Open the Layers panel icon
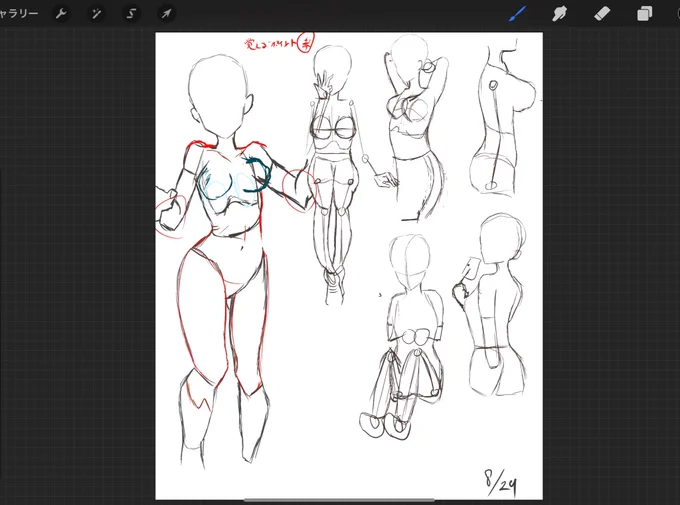 (644, 13)
